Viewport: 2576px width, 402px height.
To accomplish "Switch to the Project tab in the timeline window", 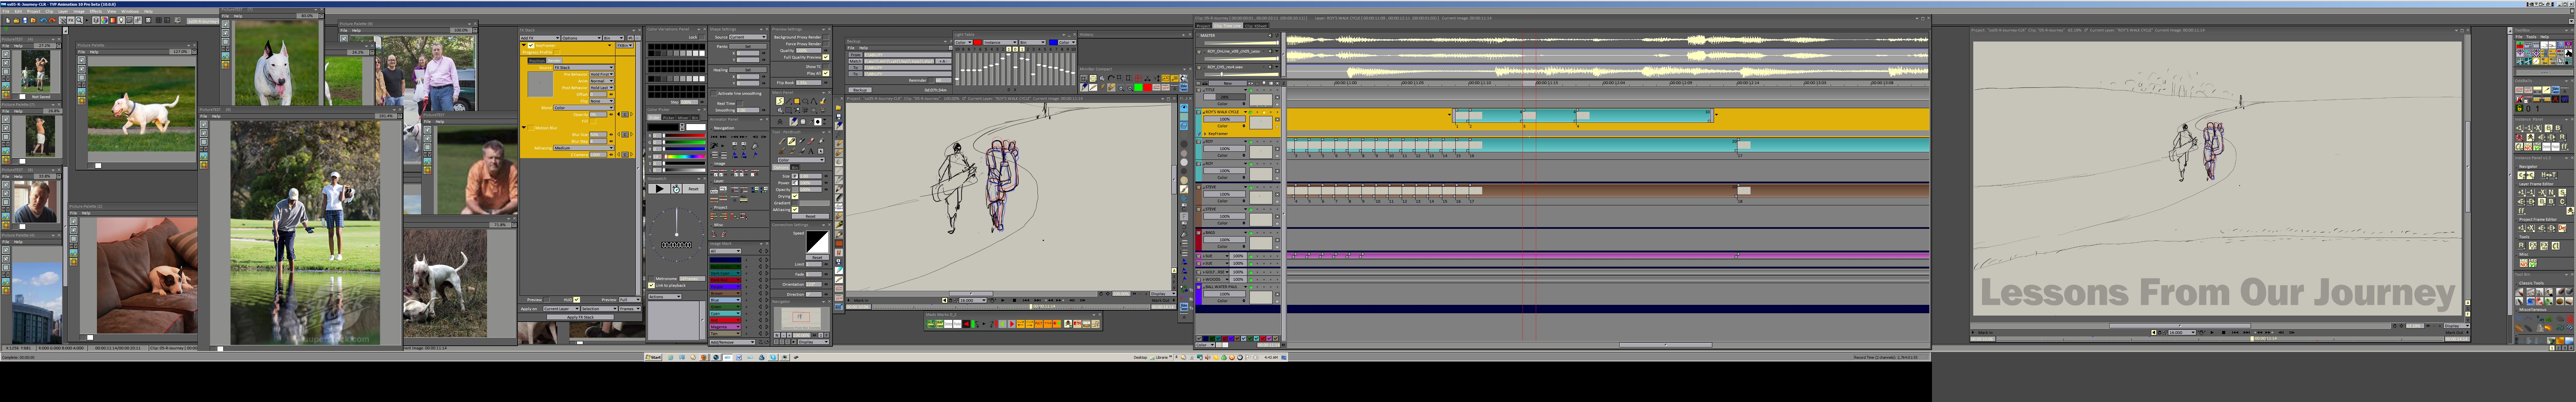I will pyautogui.click(x=1204, y=26).
